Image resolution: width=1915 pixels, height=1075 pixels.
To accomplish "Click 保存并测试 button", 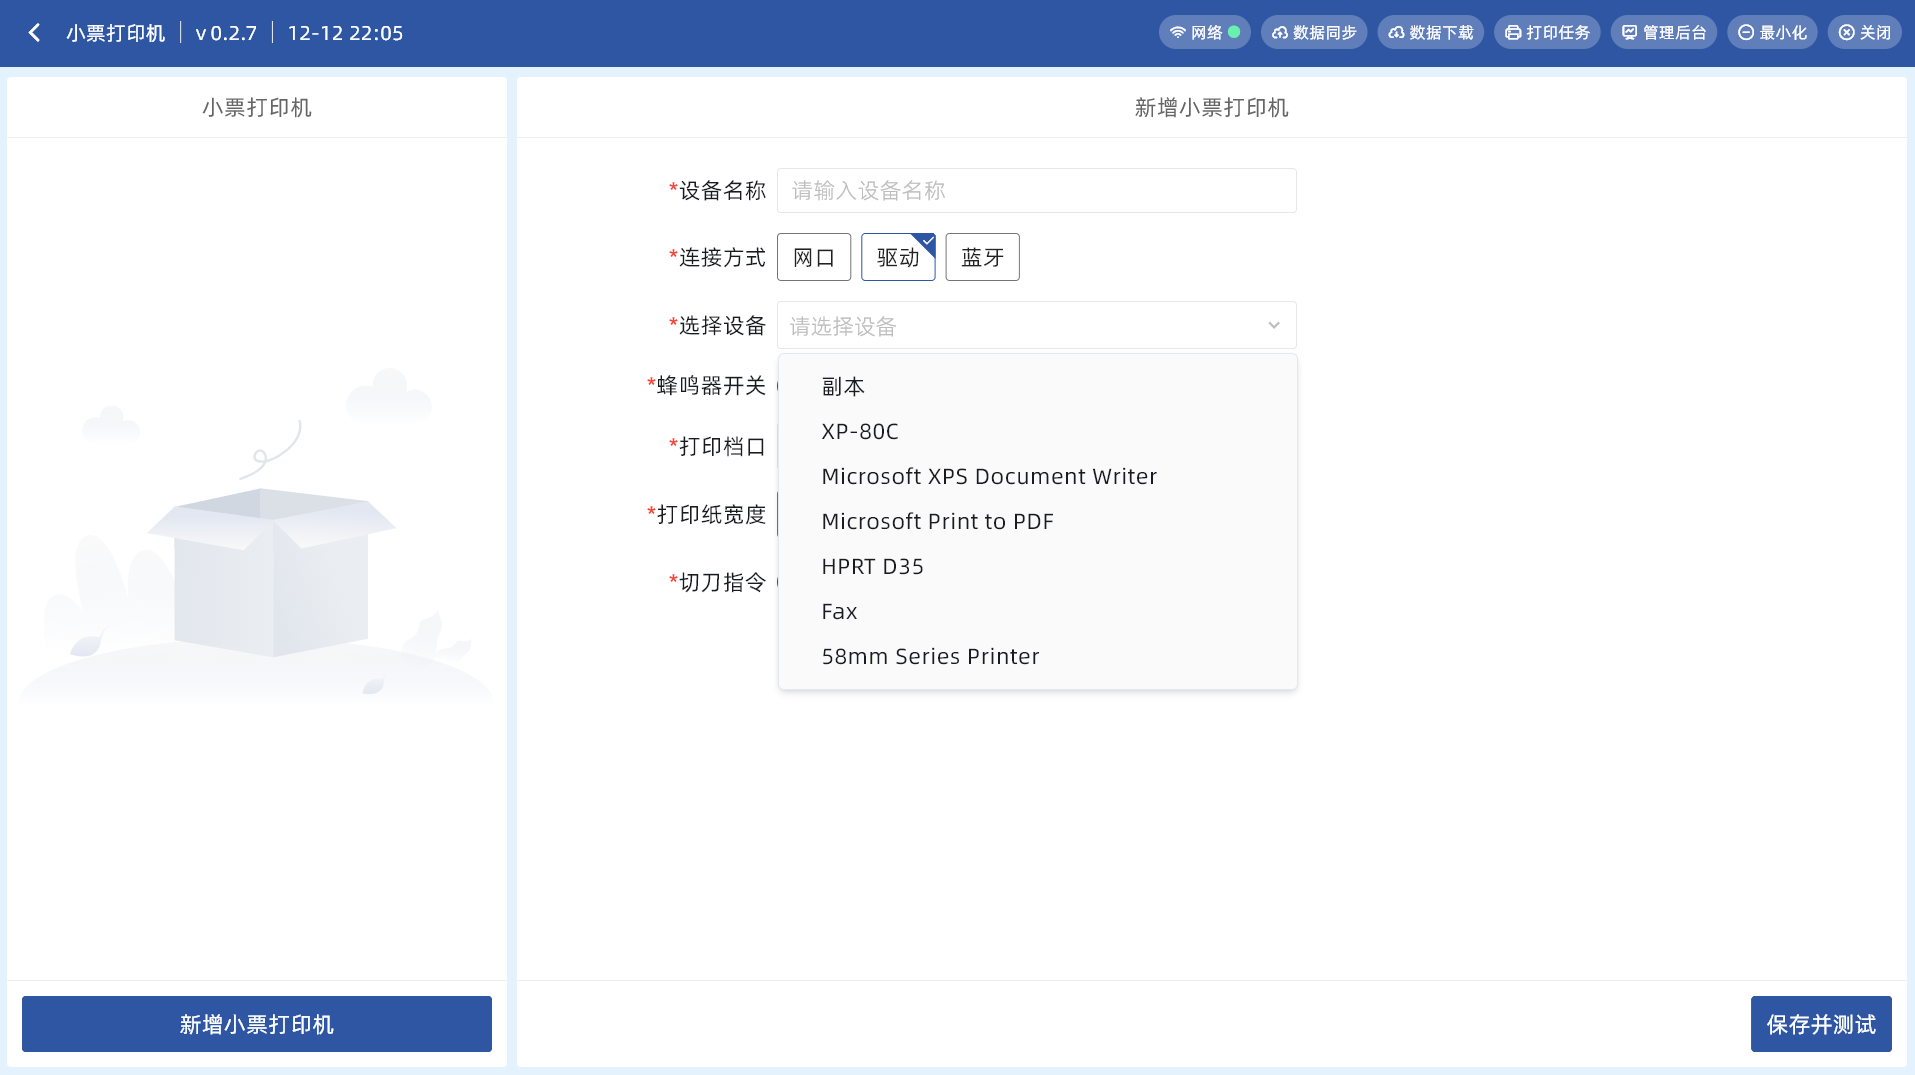I will (x=1820, y=1024).
